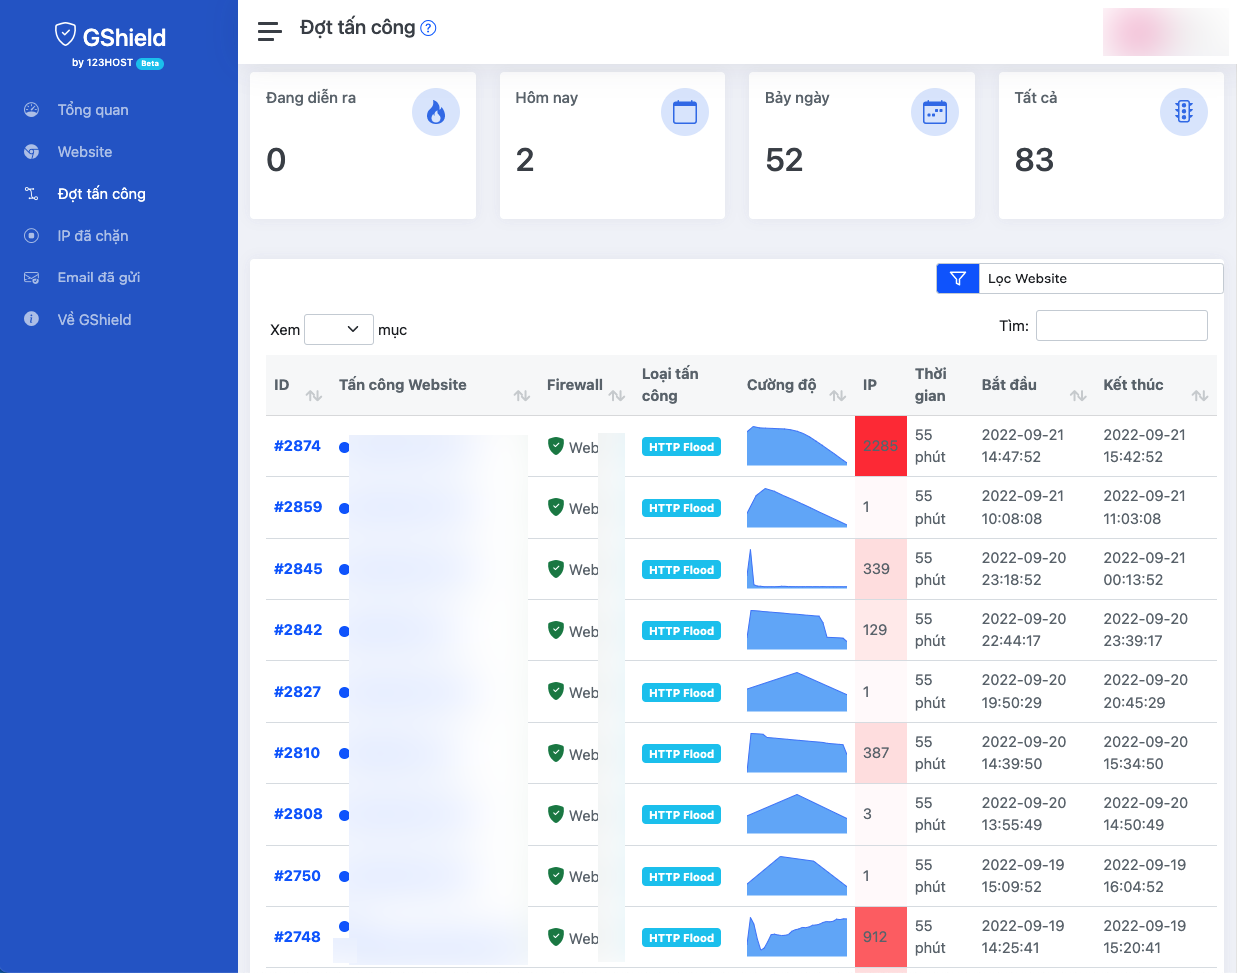Select the week calendar icon on Bảy ngày card

click(x=934, y=112)
